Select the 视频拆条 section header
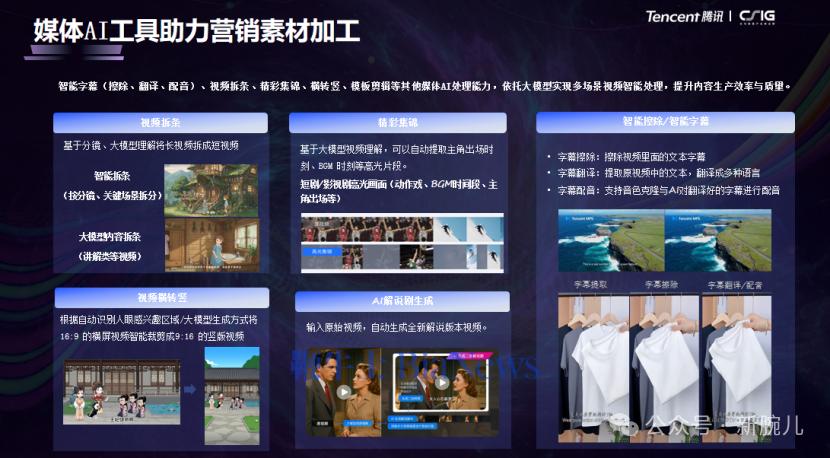The height and width of the screenshot is (458, 830). 160,123
